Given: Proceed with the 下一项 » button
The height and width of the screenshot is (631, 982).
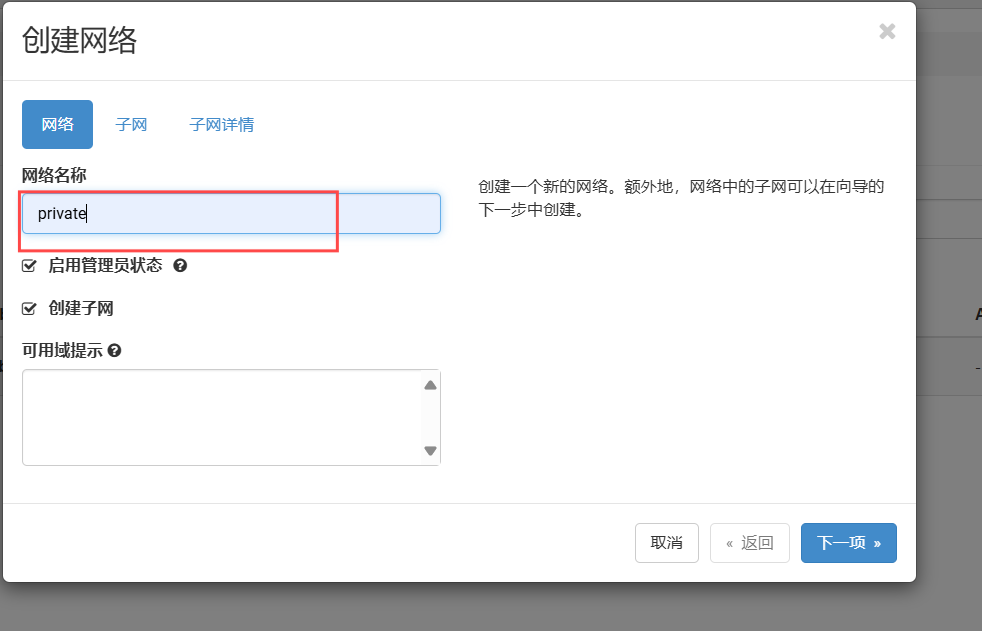Looking at the screenshot, I should coord(848,543).
